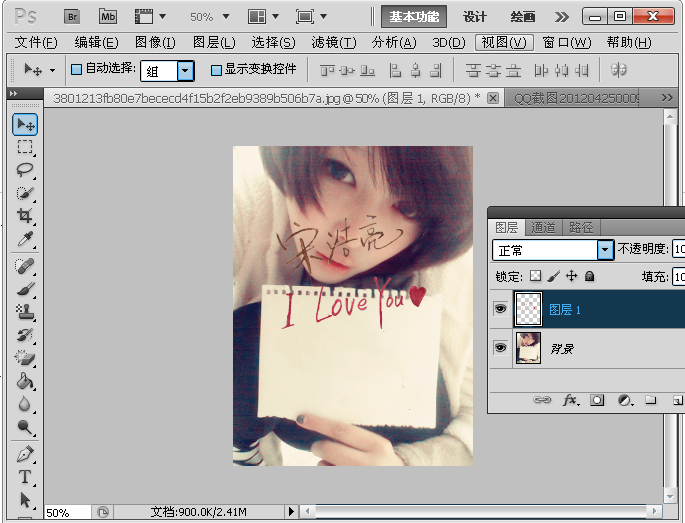685x523 pixels.
Task: Select the Move tool
Action: [x=25, y=124]
